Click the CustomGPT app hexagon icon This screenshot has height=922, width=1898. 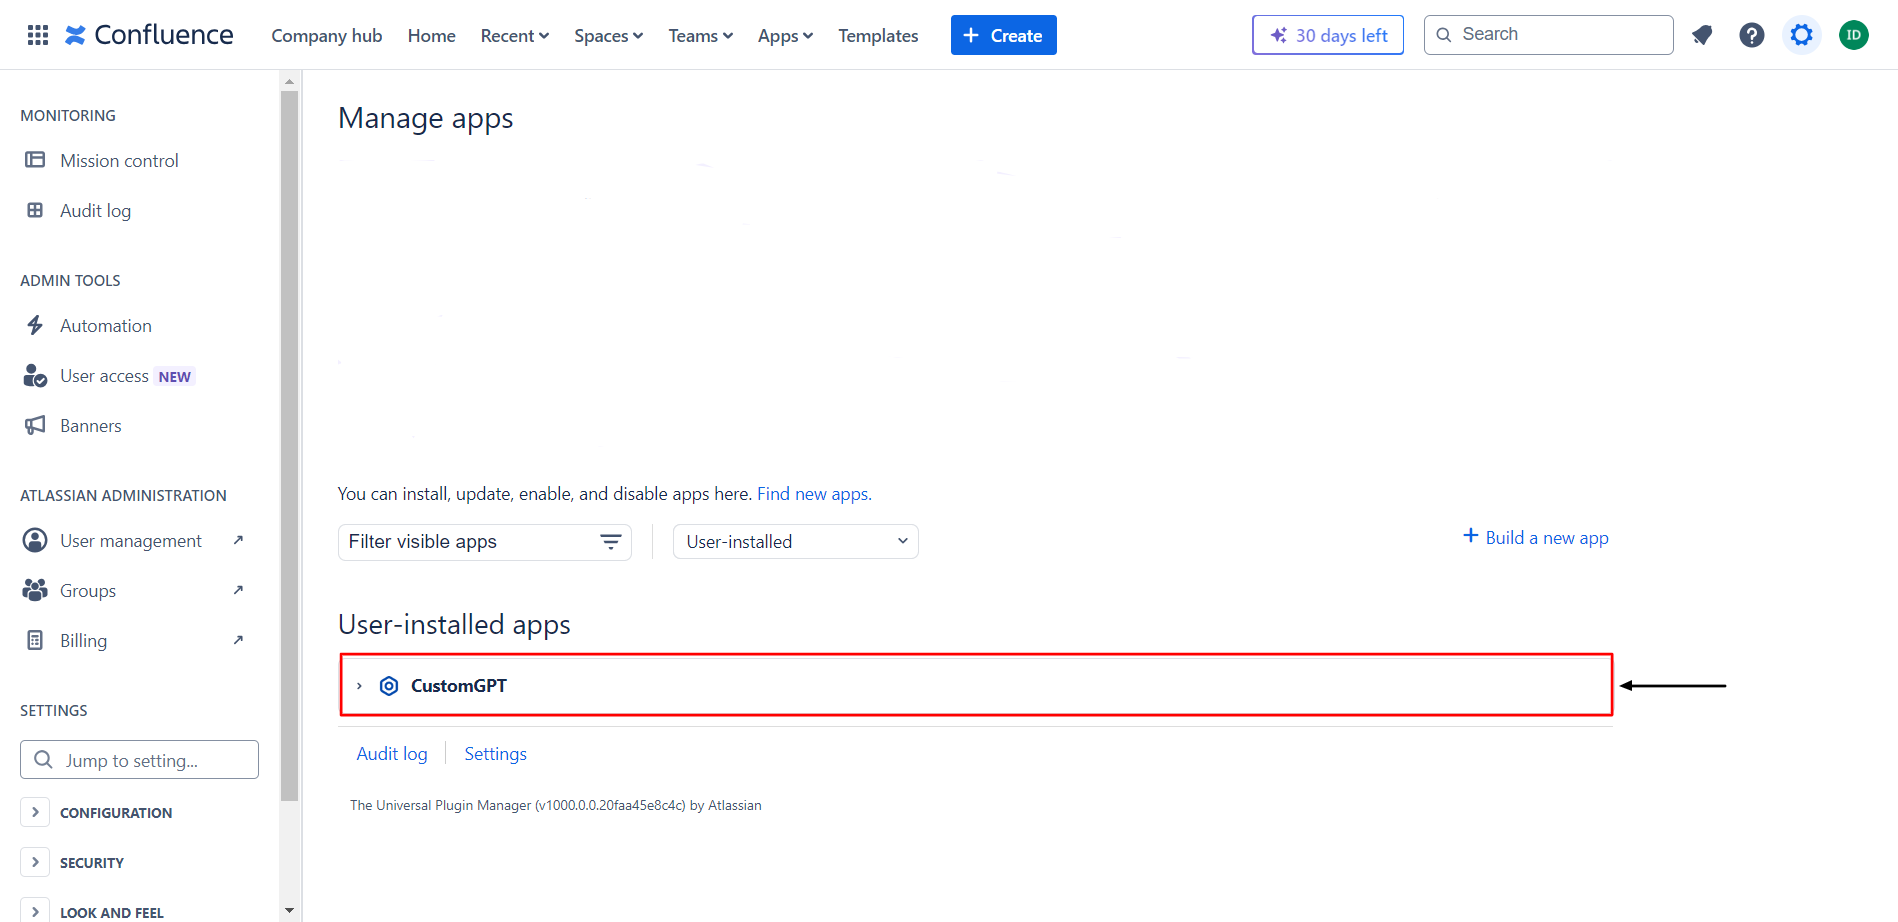click(x=389, y=686)
